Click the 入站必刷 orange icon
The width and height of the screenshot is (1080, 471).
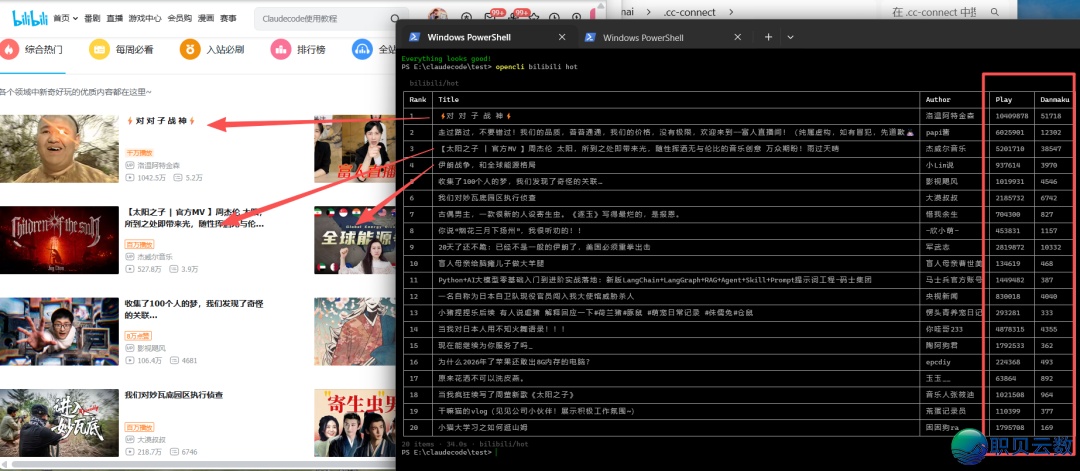[190, 50]
